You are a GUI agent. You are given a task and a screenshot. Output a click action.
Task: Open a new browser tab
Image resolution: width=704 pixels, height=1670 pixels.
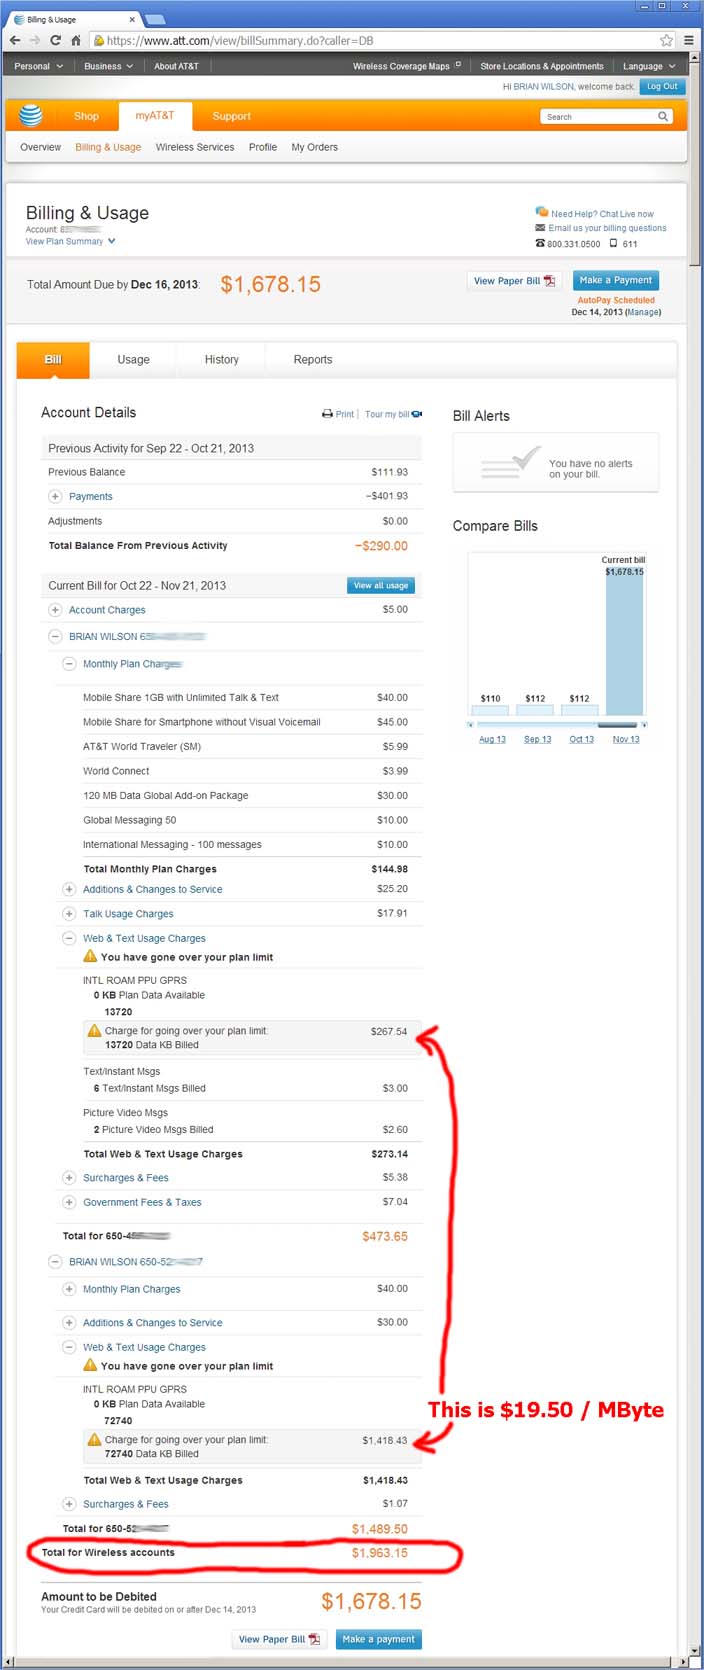tap(155, 19)
